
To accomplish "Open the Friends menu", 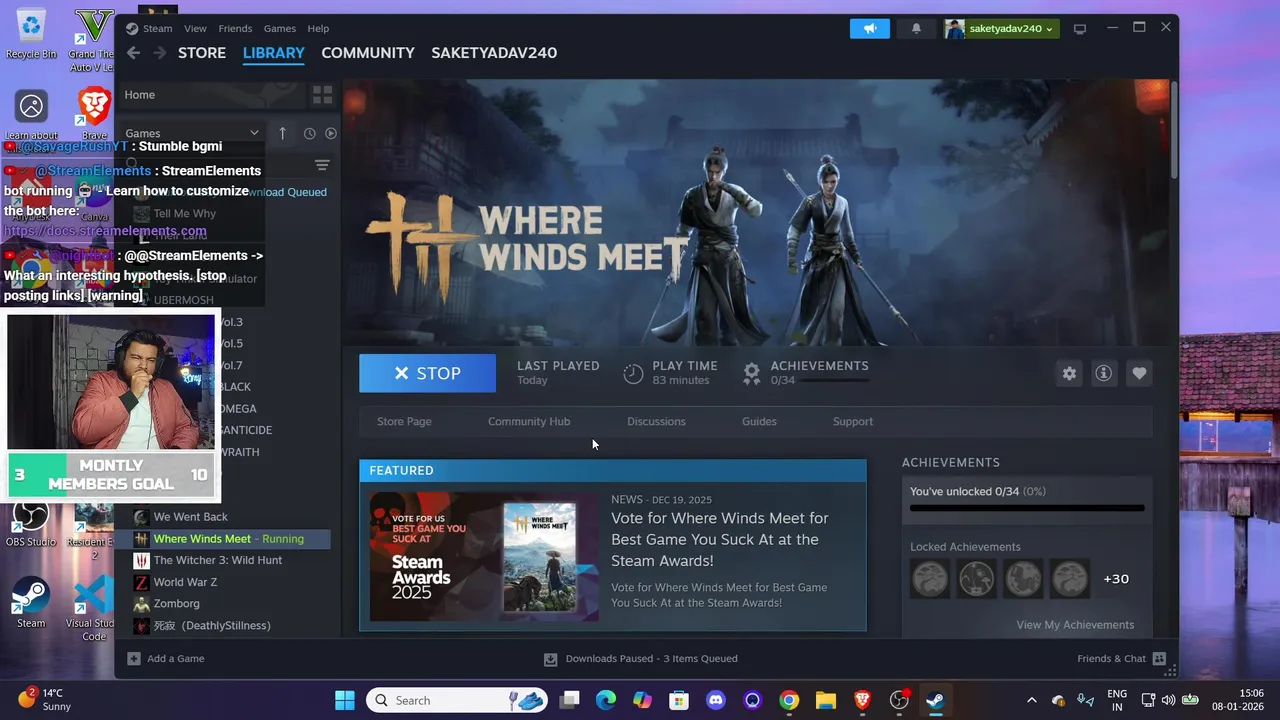I will click(235, 28).
